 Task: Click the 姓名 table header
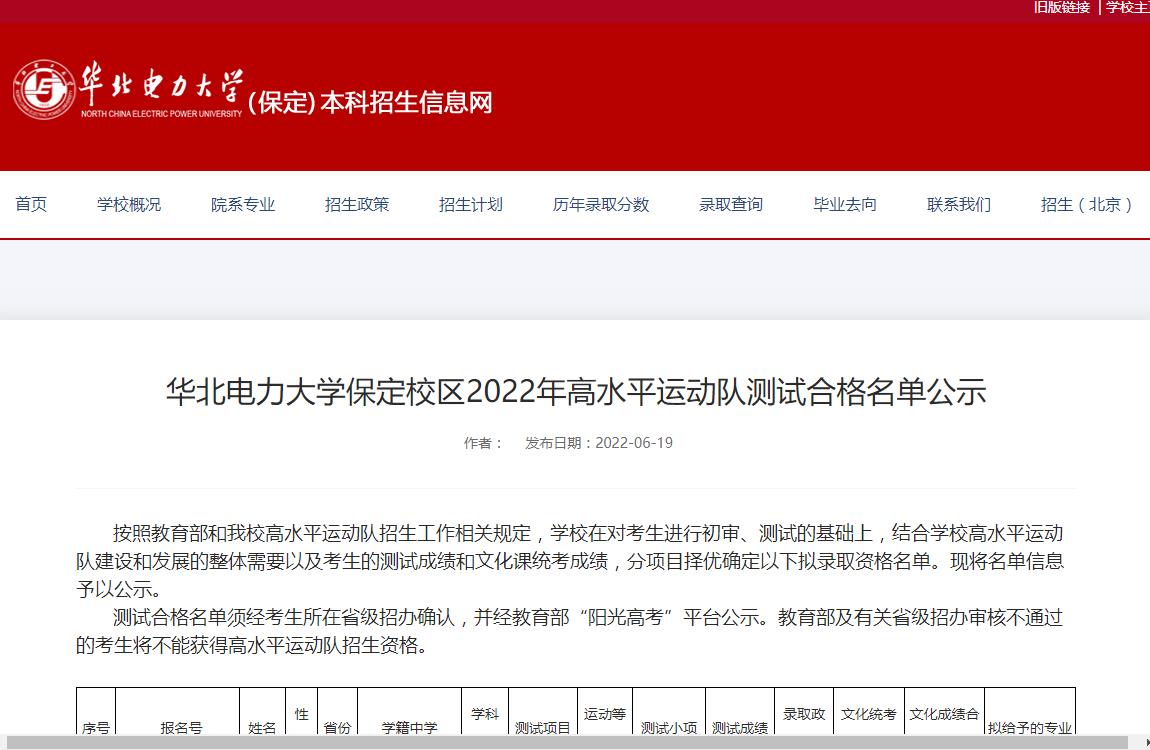262,728
